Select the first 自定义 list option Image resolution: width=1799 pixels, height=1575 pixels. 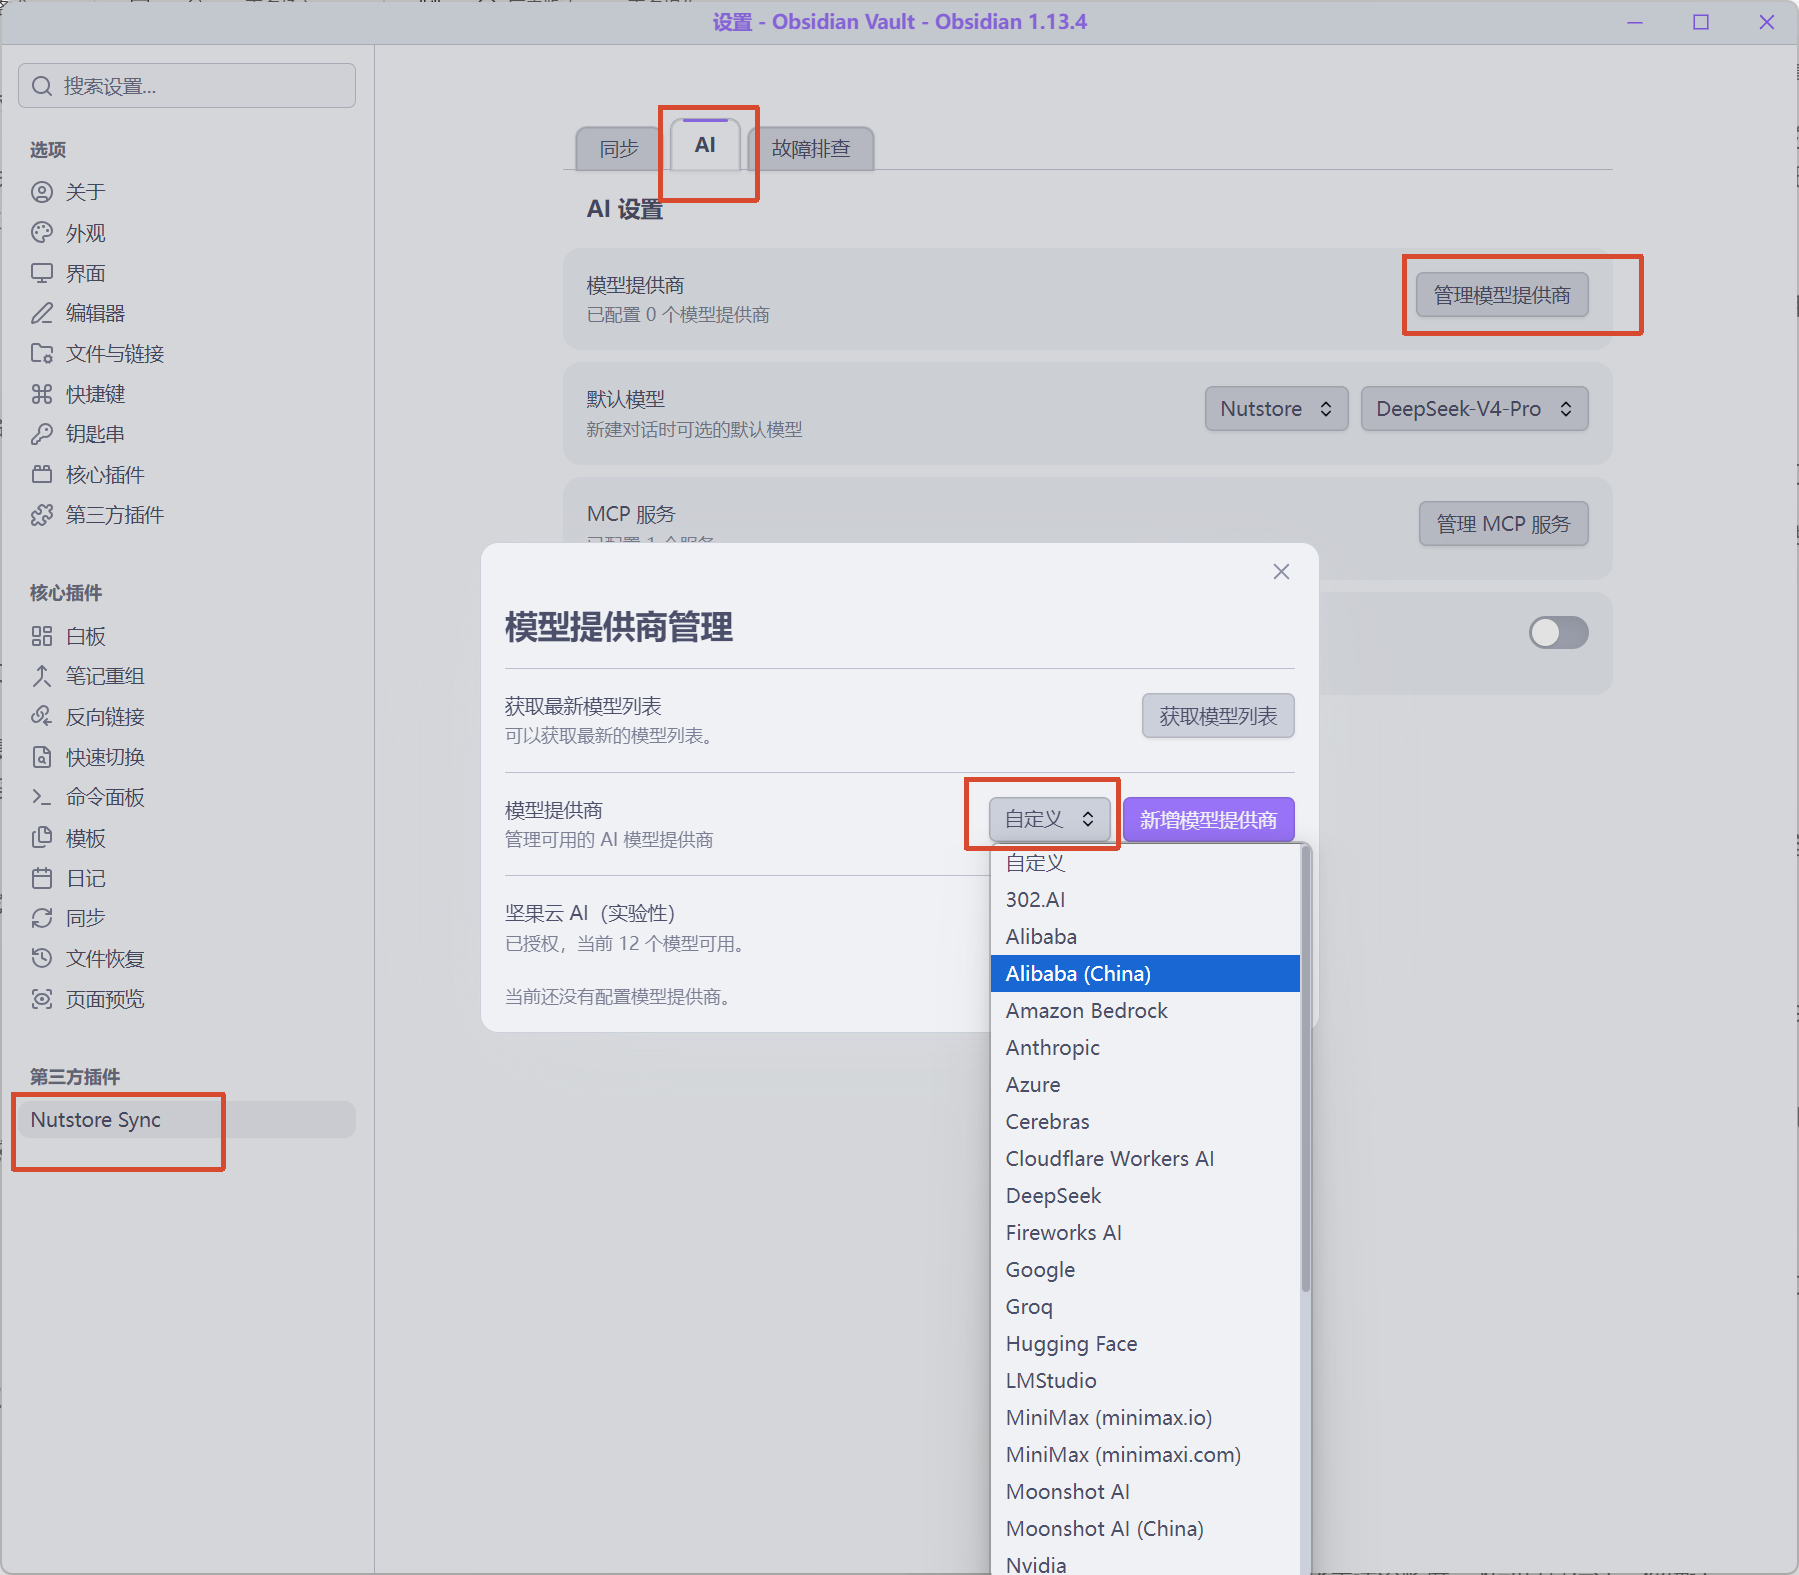pos(1145,863)
